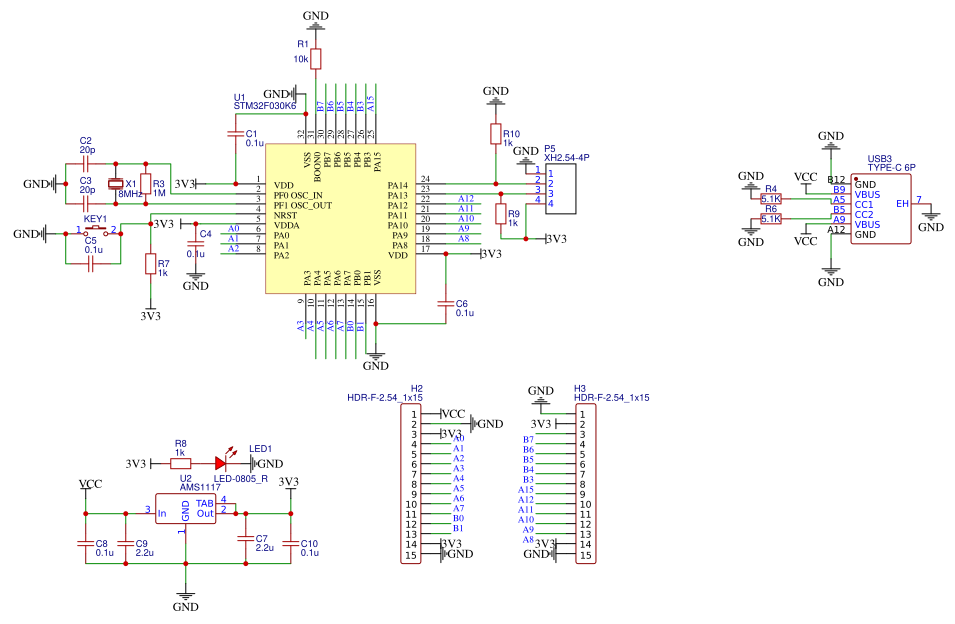The height and width of the screenshot is (624, 955).
Task: Click the GND symbol above R1
Action: [x=315, y=26]
